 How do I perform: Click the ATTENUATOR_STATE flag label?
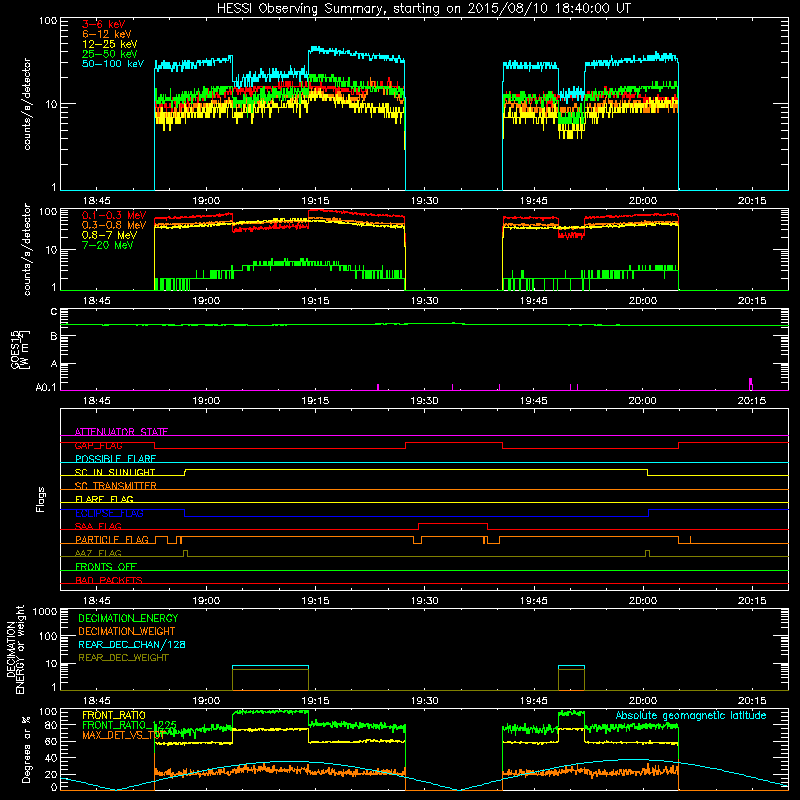[121, 432]
